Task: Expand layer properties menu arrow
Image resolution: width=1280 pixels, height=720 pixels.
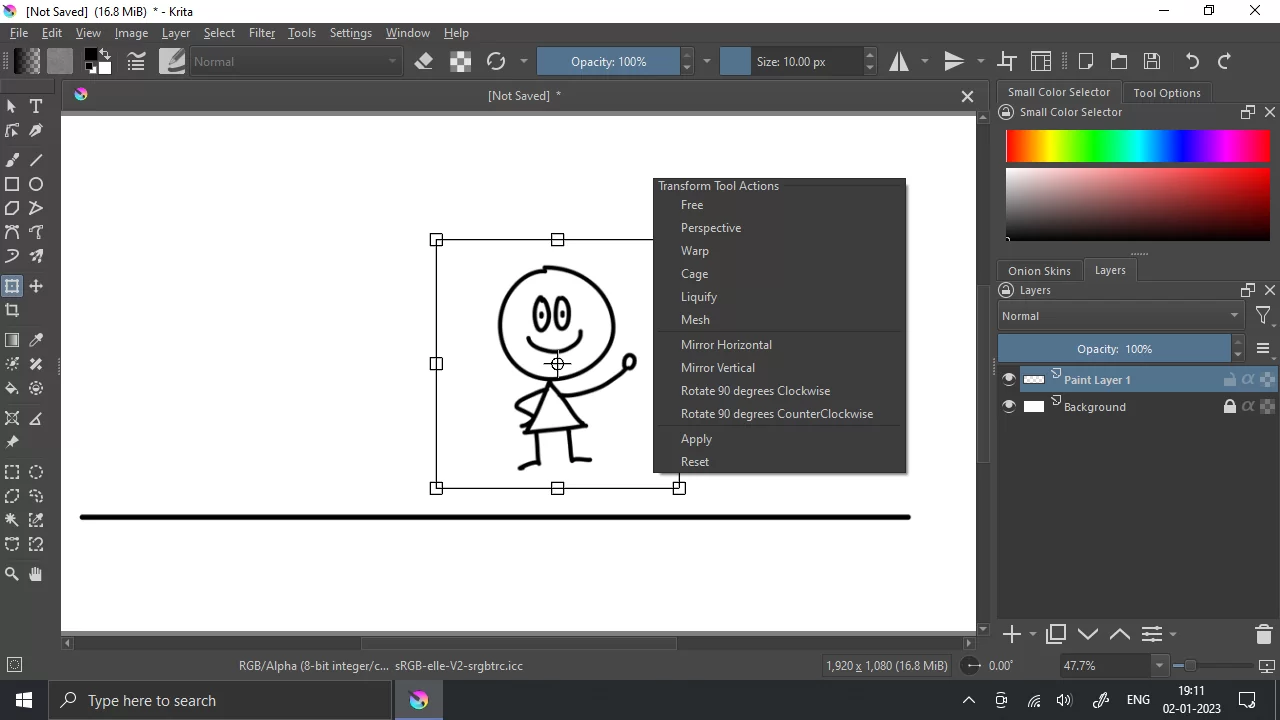Action: point(1173,634)
